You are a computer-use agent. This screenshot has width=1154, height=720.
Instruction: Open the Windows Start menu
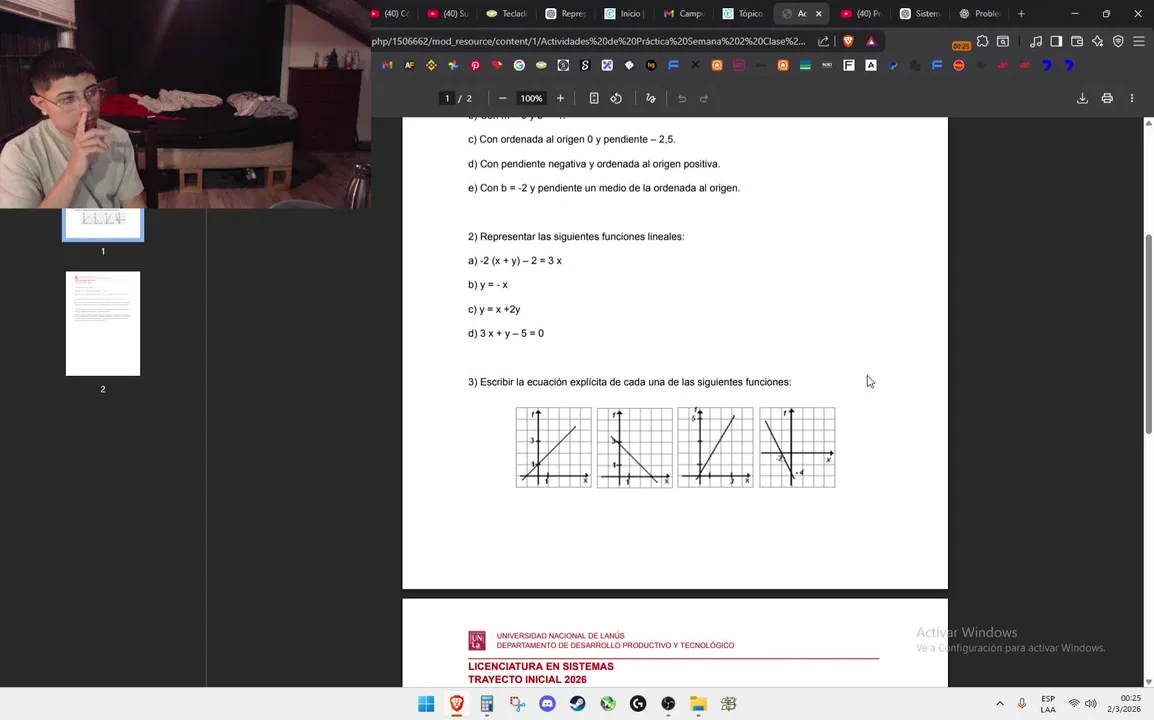pyautogui.click(x=426, y=704)
